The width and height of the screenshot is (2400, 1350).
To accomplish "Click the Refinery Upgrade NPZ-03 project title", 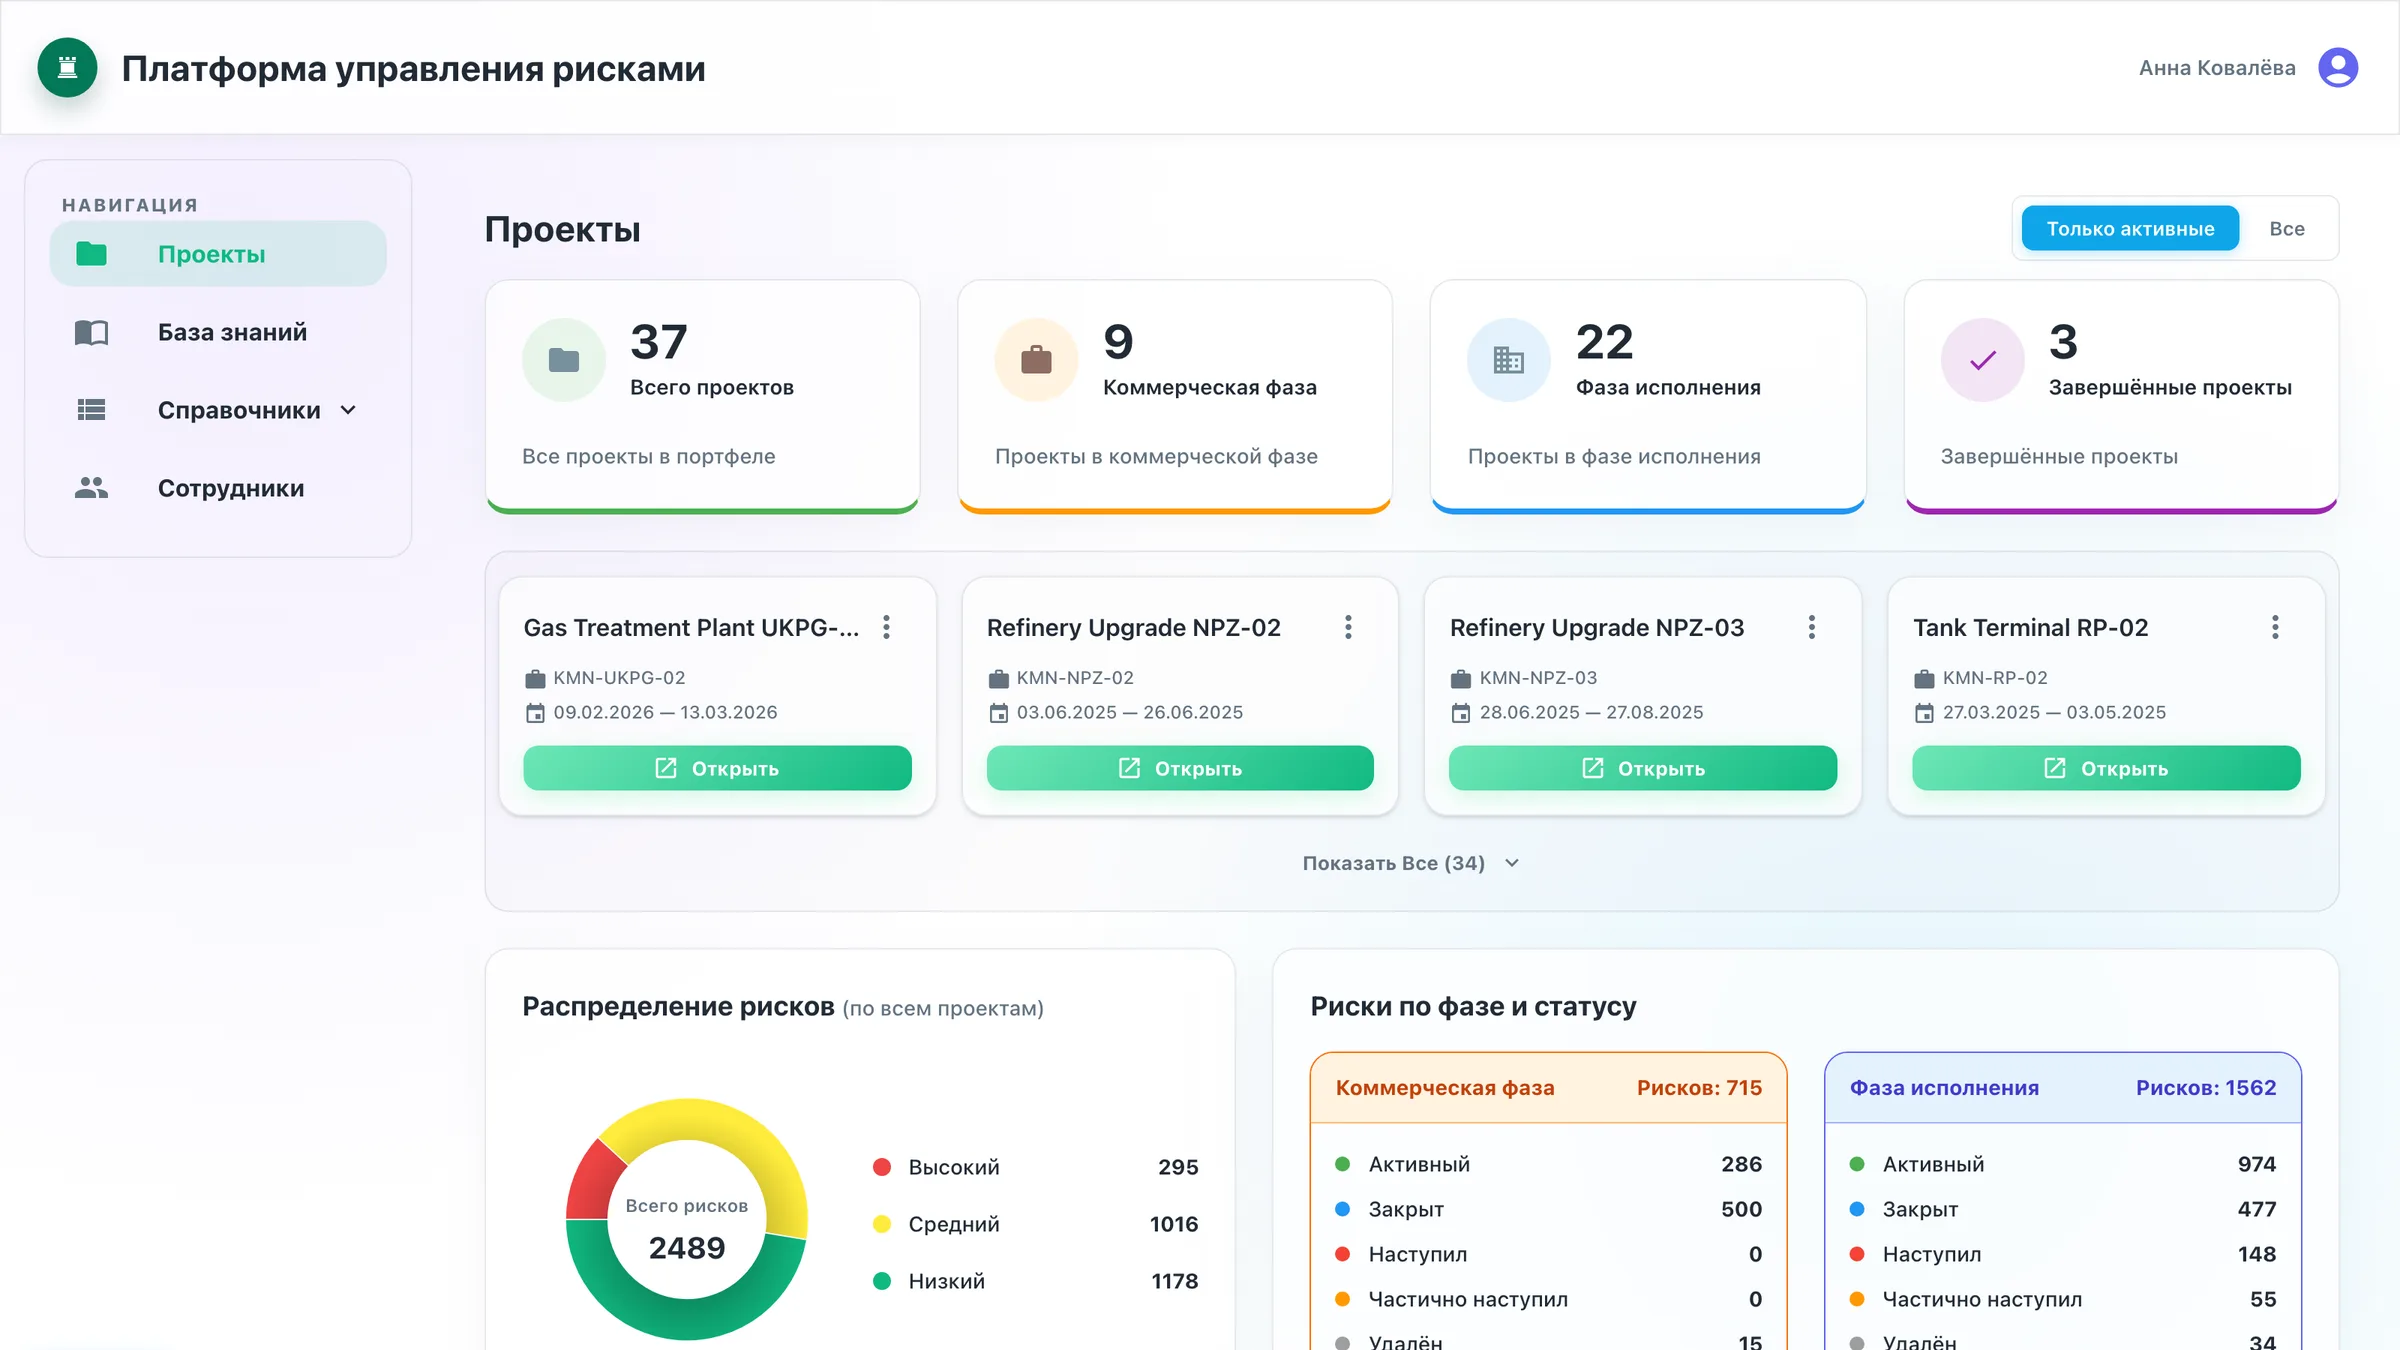I will coord(1597,627).
